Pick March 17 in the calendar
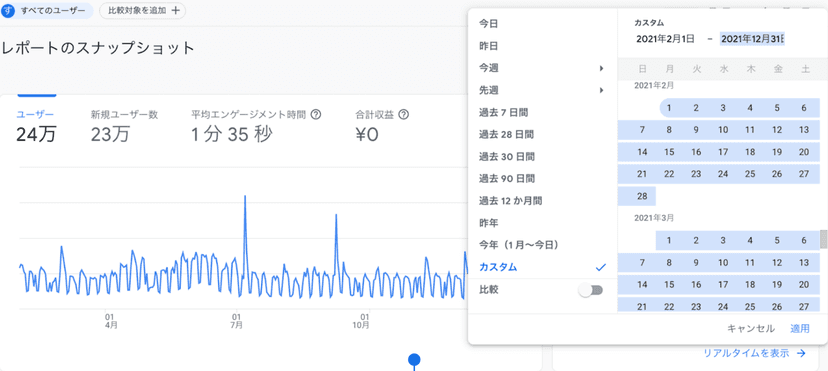This screenshot has width=828, height=371. [723, 285]
